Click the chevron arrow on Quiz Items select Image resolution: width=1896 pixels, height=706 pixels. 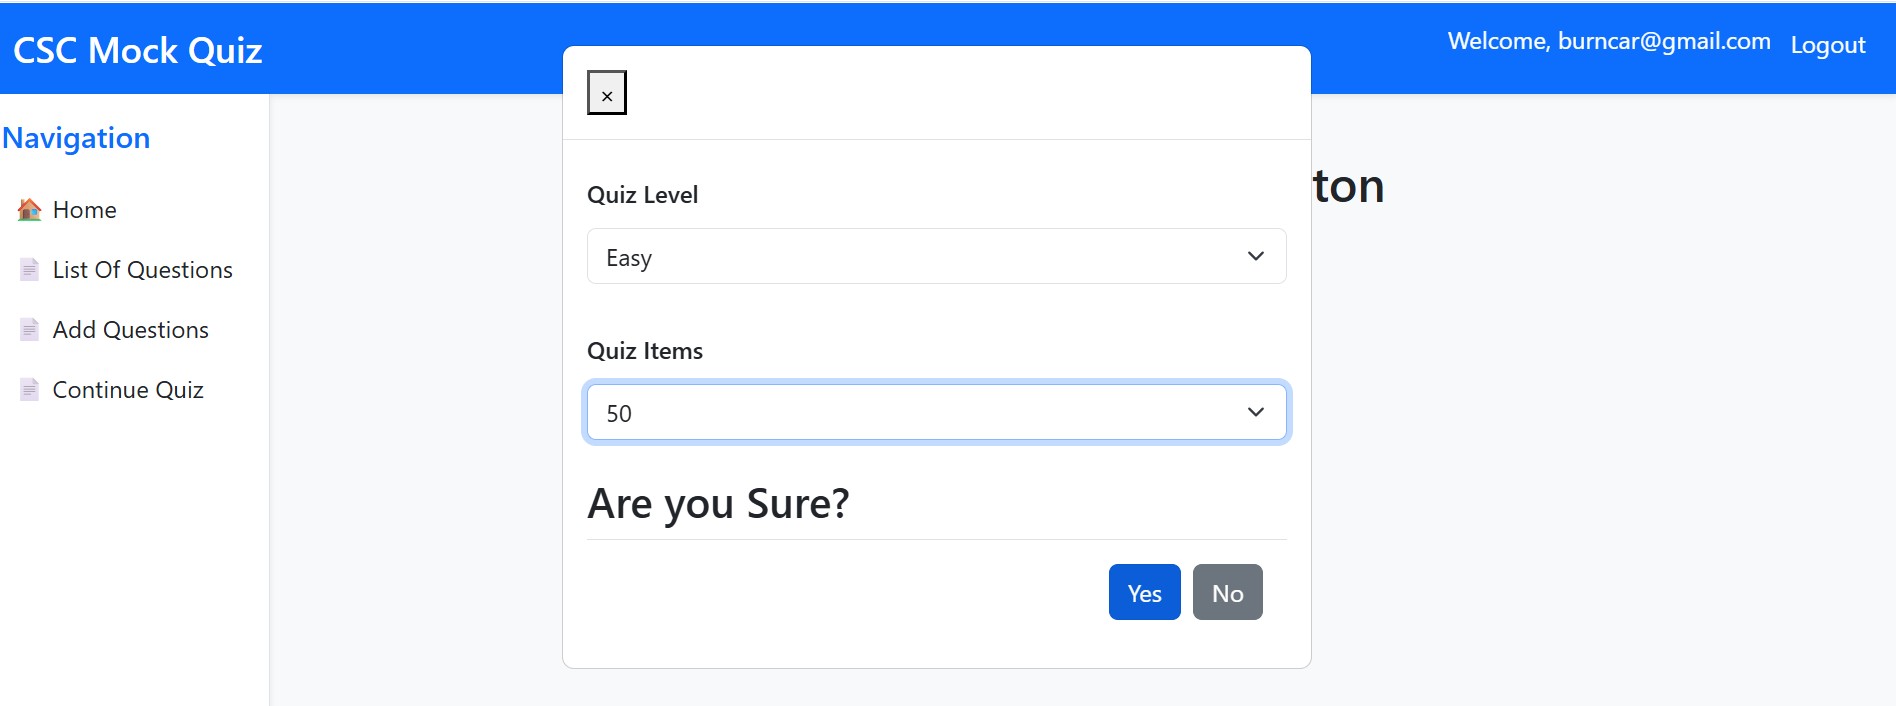1256,413
